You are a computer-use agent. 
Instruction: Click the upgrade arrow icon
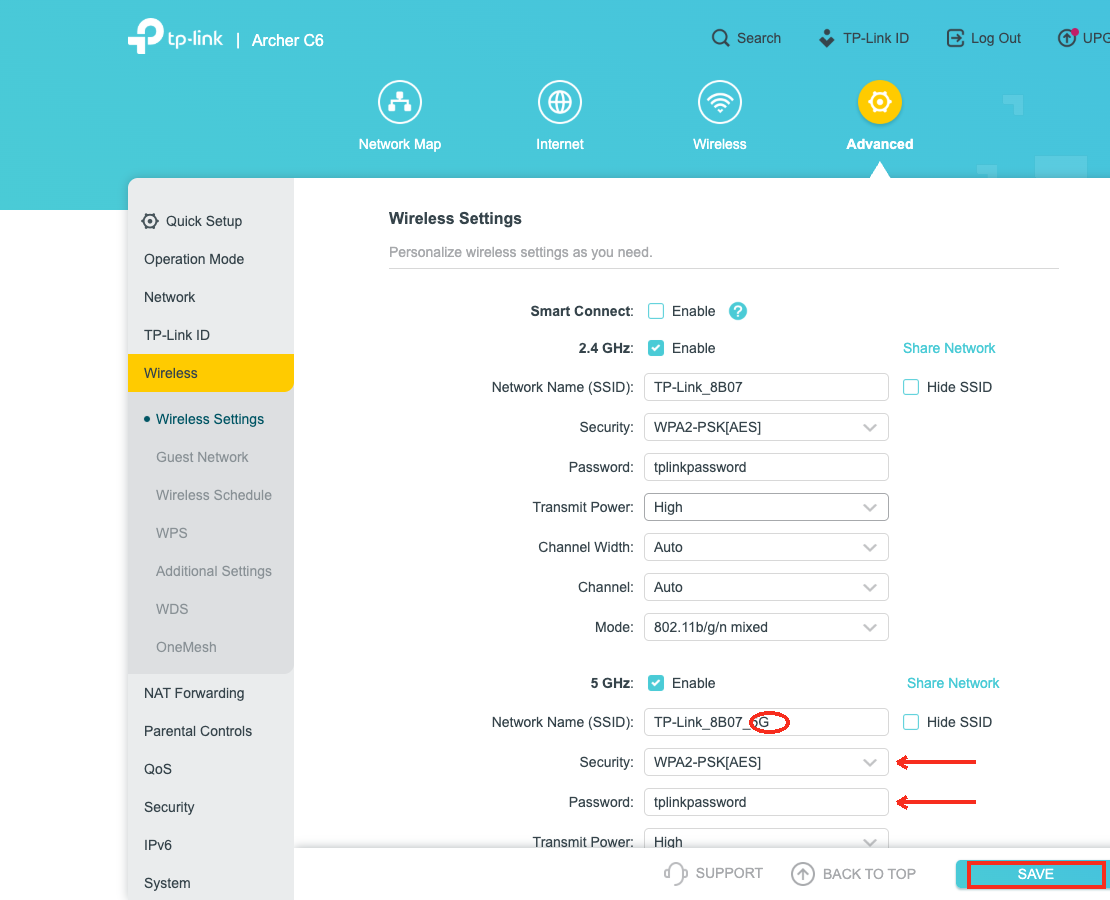[1067, 38]
